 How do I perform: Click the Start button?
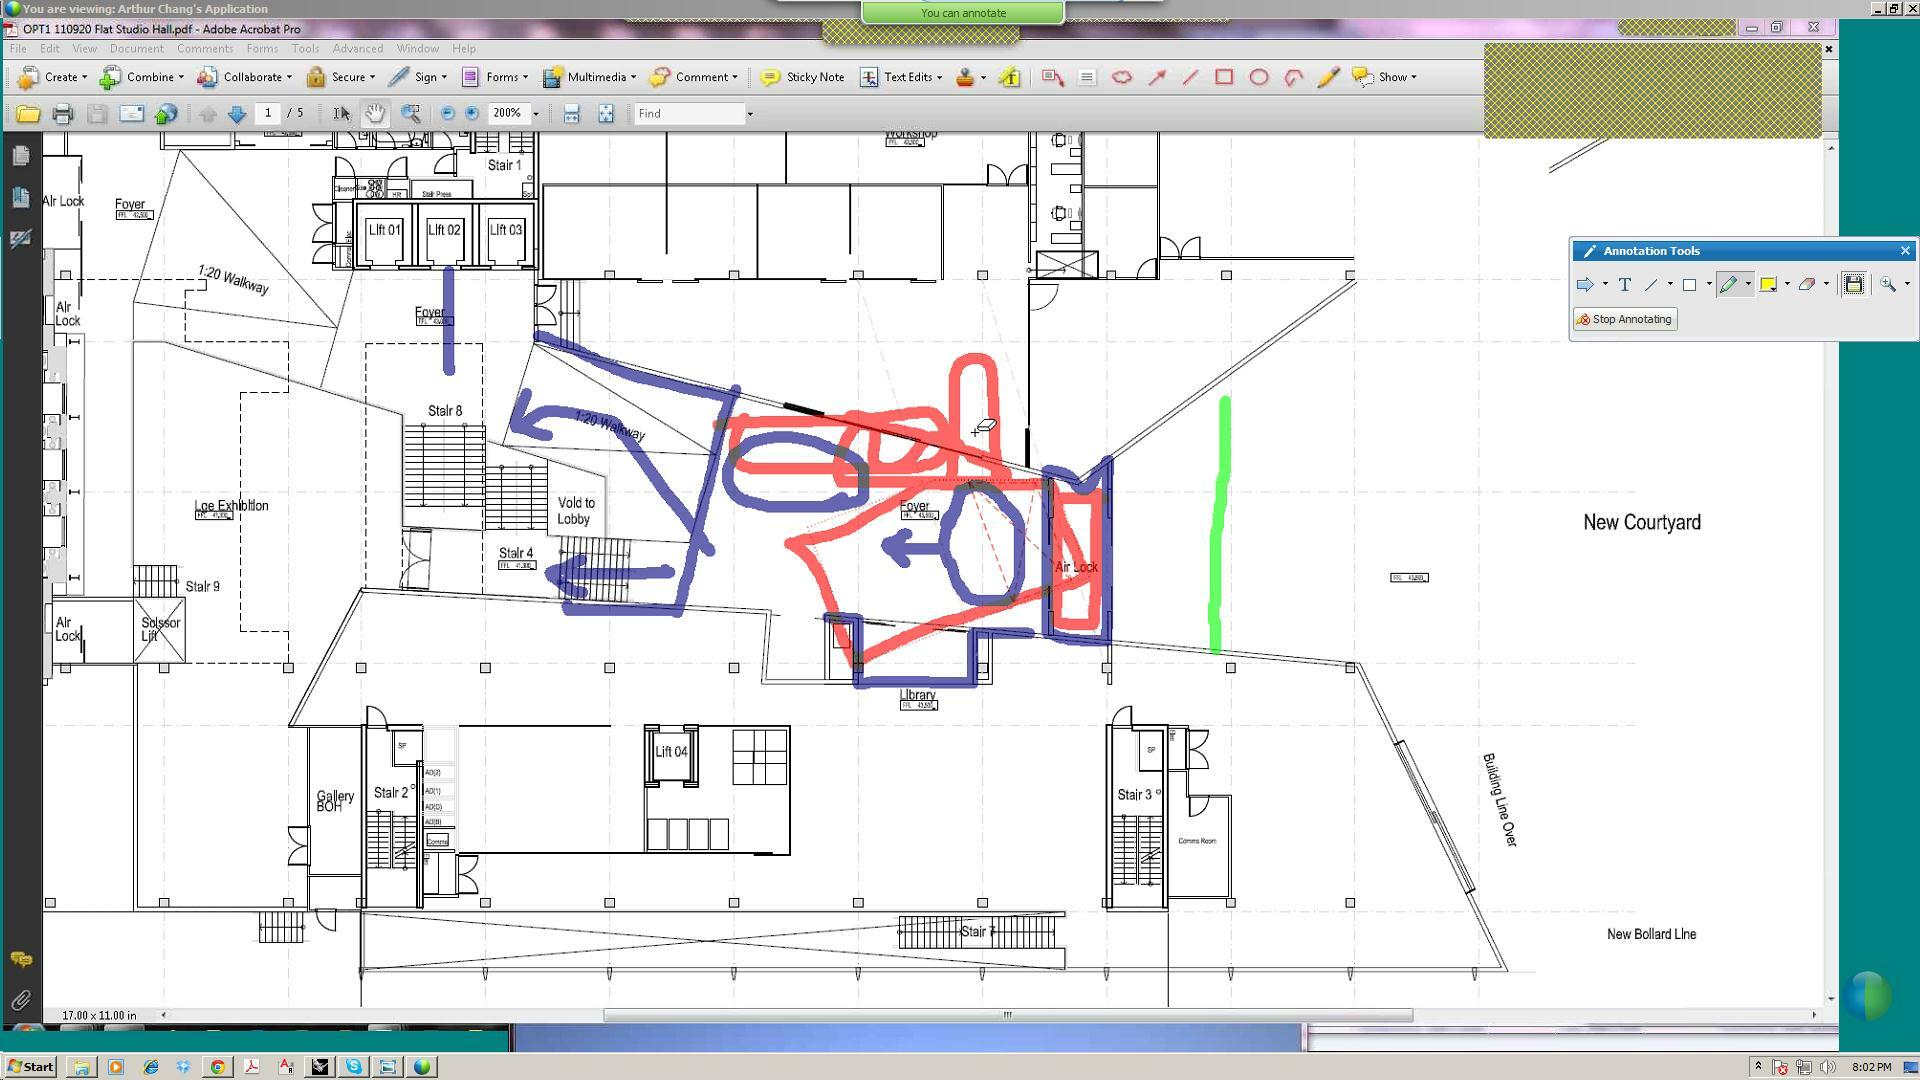[x=30, y=1067]
